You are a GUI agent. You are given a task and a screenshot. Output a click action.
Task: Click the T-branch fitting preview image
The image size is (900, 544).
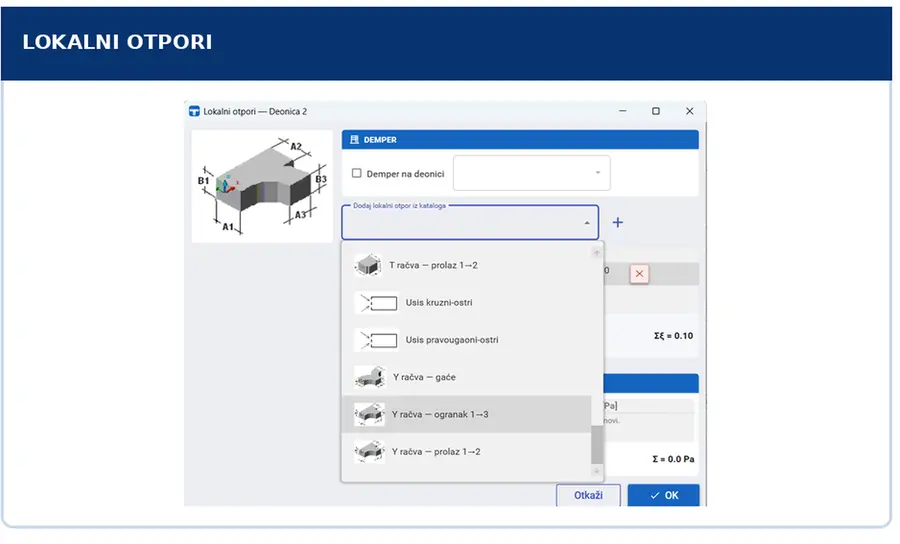(x=262, y=186)
